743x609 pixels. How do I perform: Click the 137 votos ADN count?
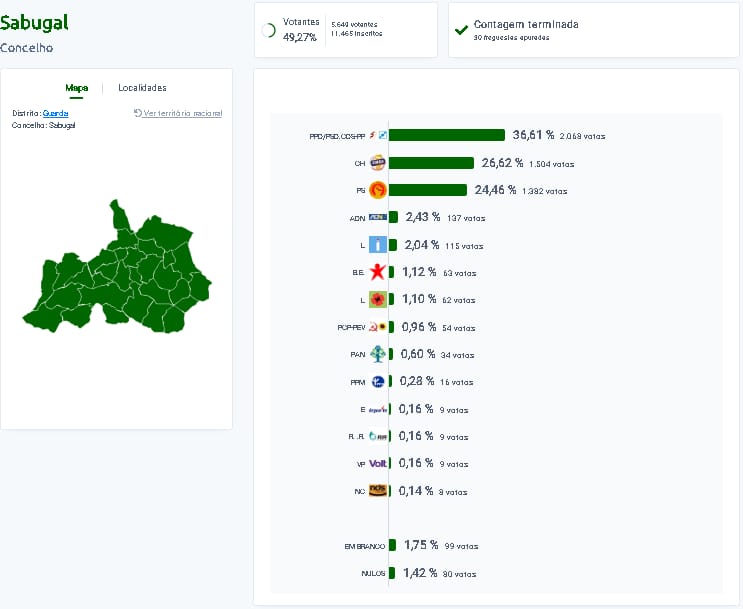point(466,218)
